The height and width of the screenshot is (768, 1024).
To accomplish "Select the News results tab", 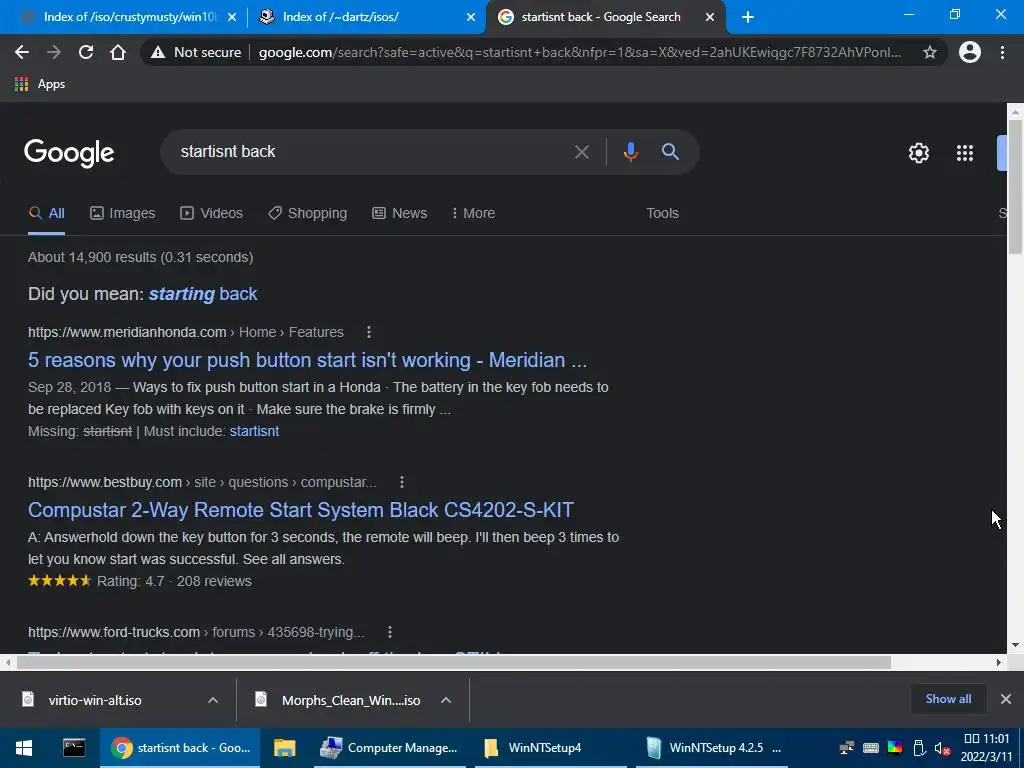I will (x=400, y=213).
